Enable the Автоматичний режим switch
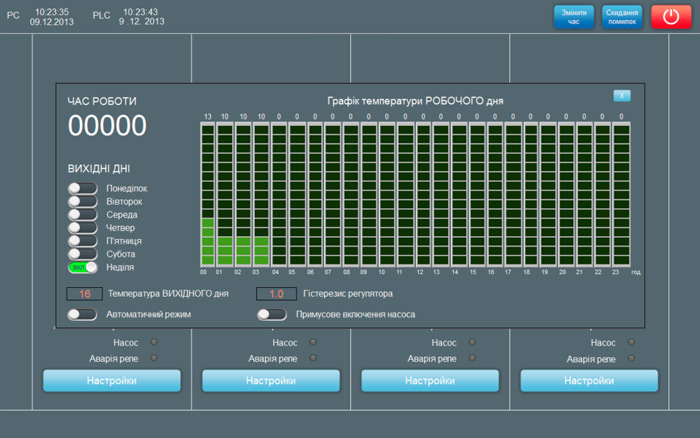 pos(82,314)
